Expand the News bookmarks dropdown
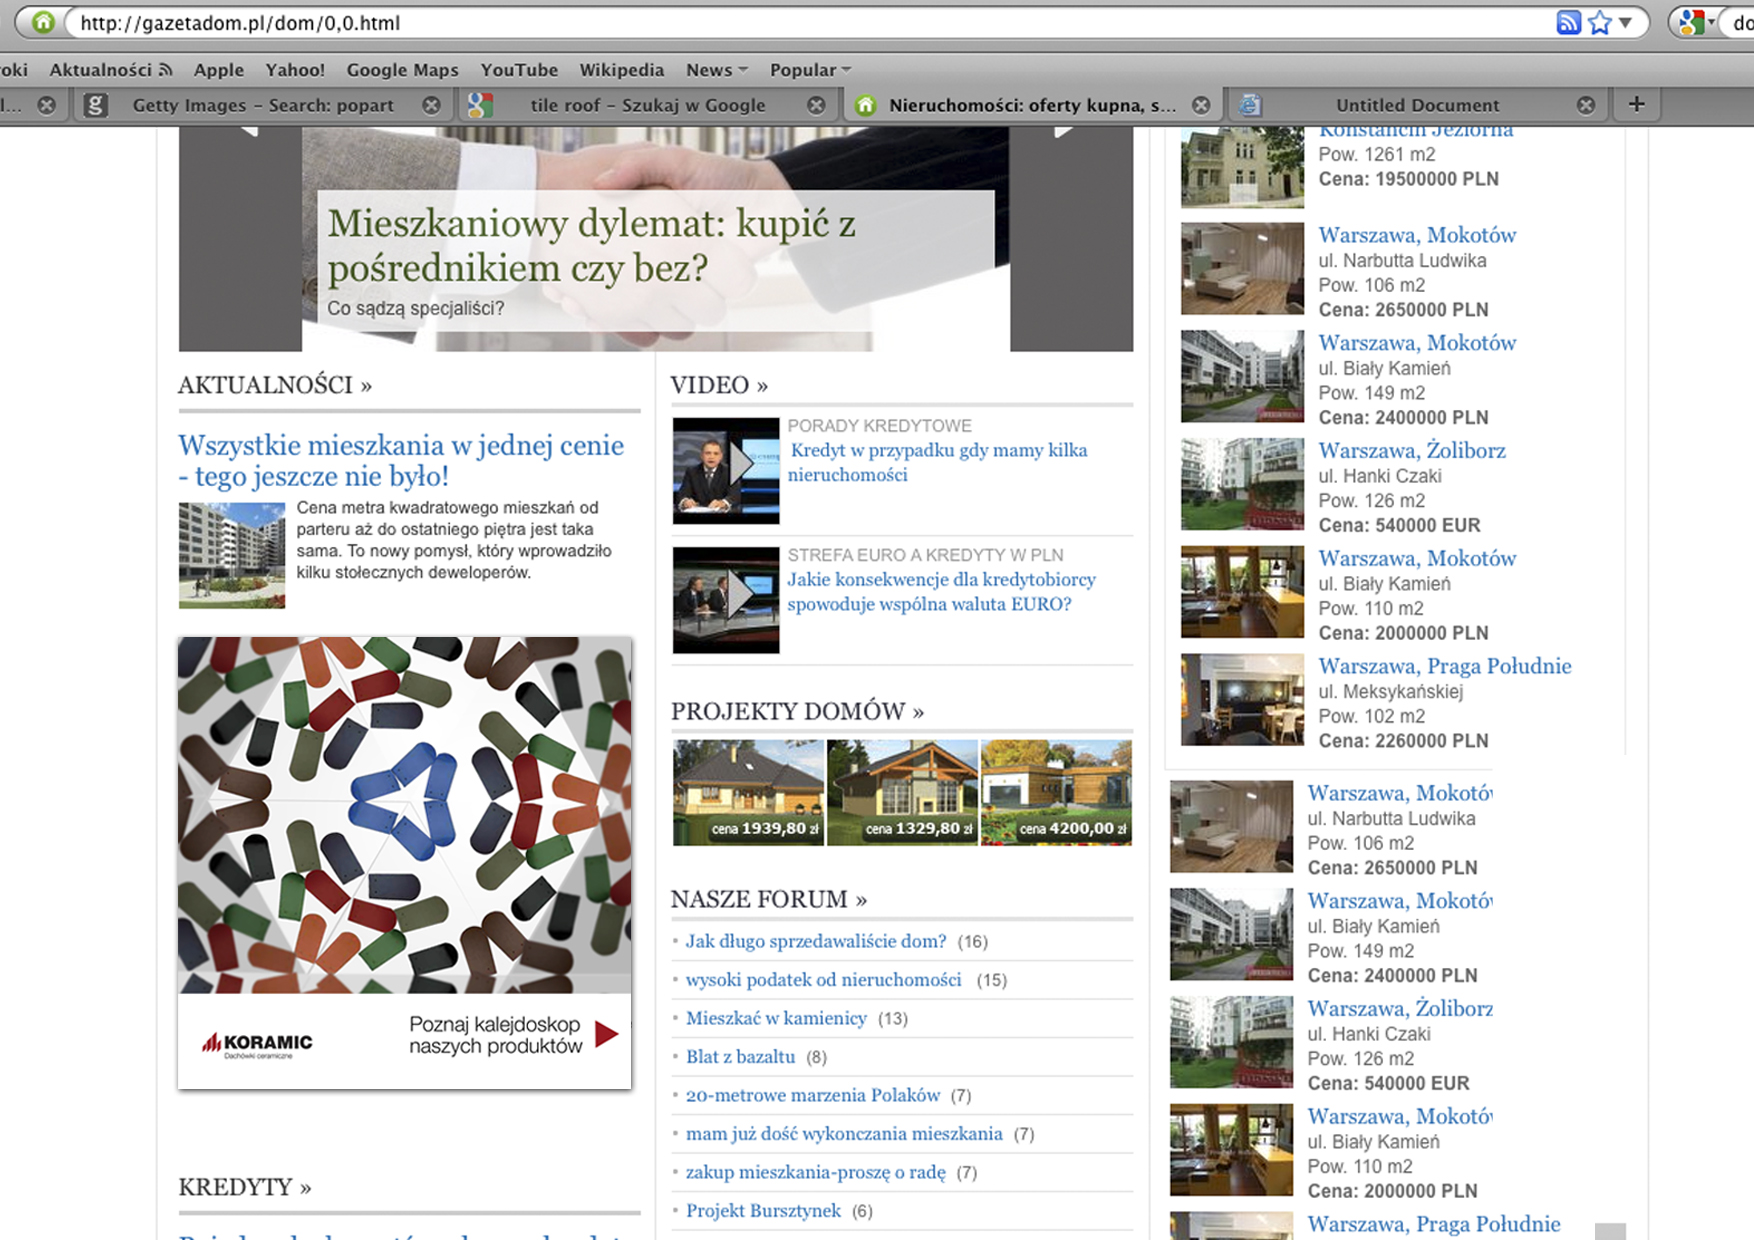 [716, 70]
